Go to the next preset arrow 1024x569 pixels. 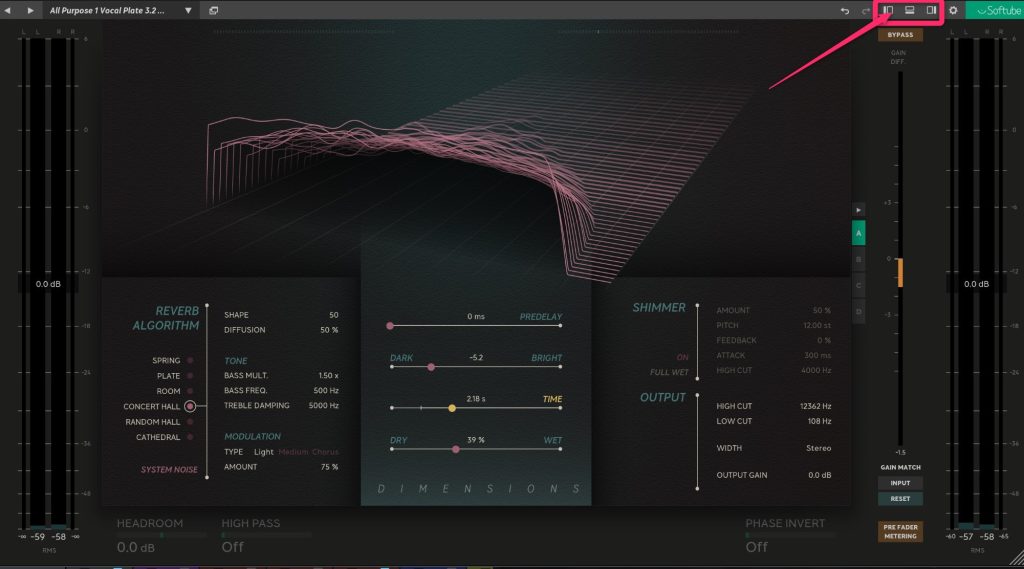click(31, 10)
